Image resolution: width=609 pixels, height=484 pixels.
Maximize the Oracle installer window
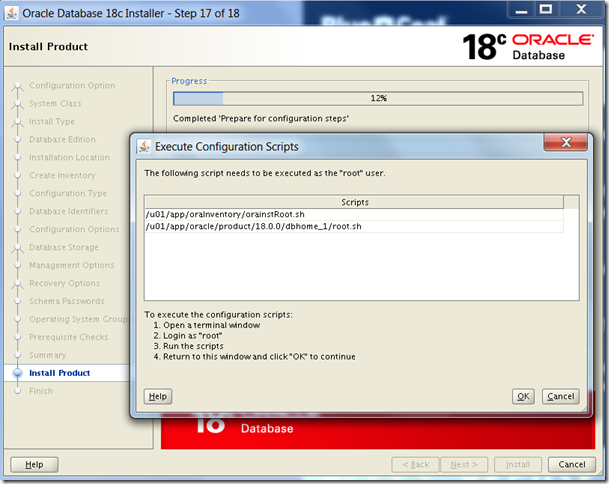tap(546, 9)
